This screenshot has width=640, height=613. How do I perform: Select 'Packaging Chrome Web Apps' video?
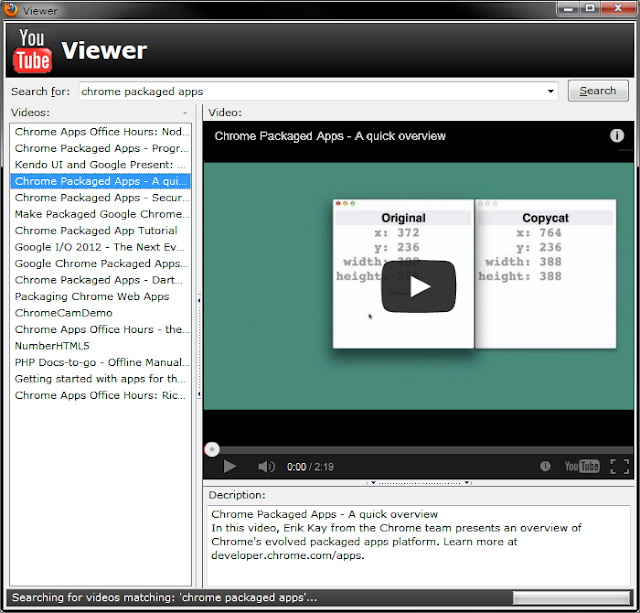tap(100, 296)
